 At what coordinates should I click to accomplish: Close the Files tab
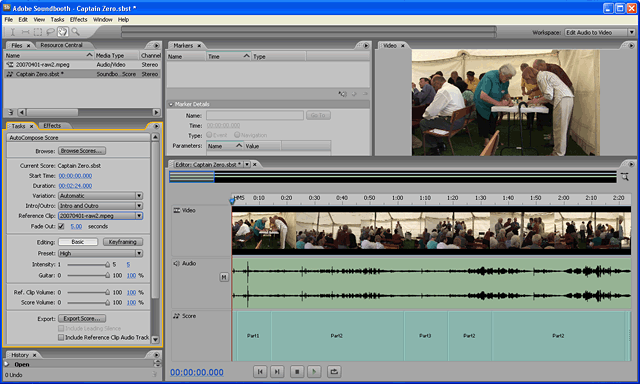coord(28,46)
